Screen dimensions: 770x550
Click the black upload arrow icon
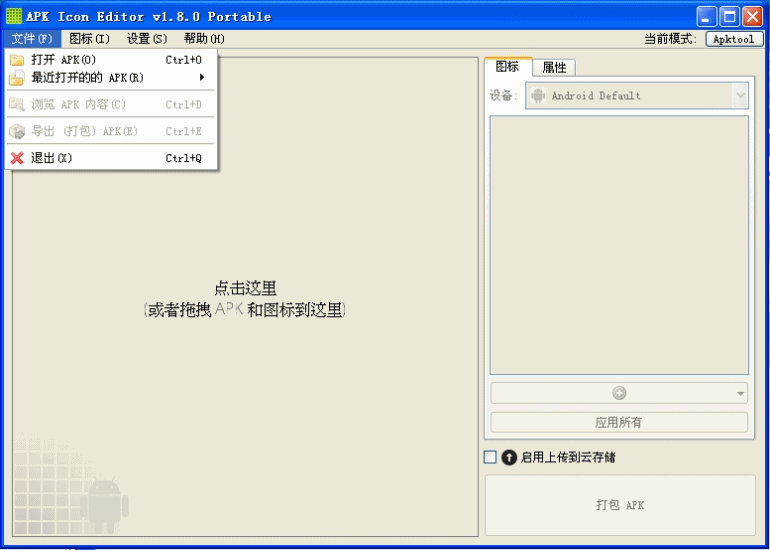coord(509,457)
